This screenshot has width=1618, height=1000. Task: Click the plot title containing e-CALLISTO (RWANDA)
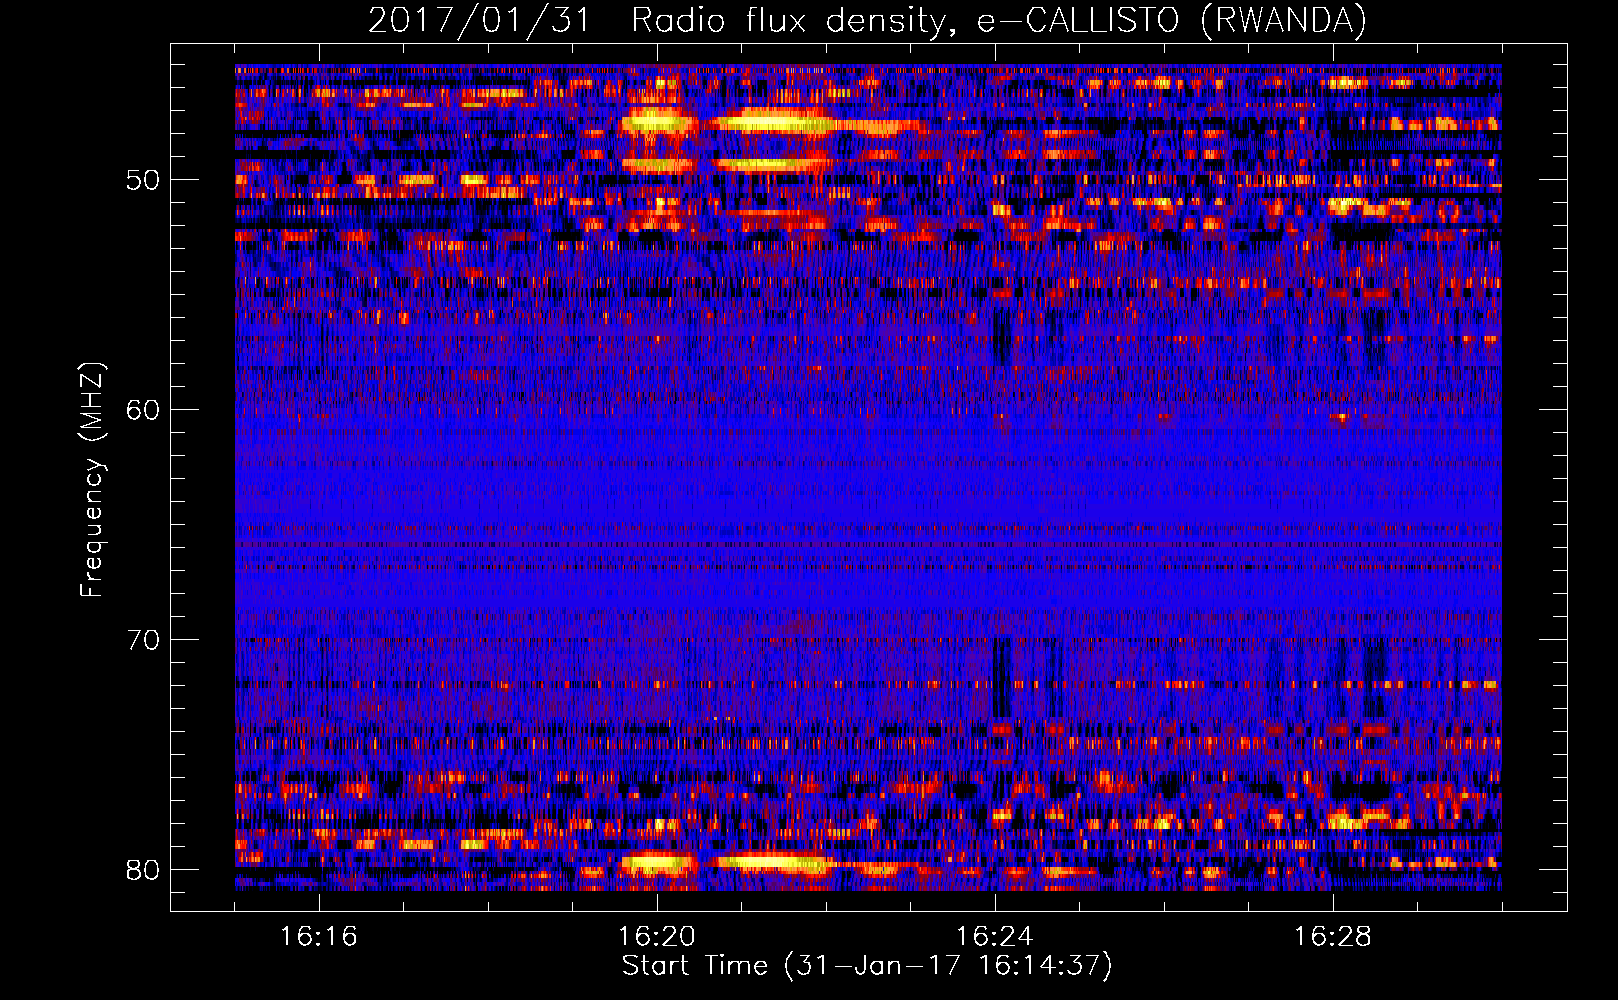867,21
